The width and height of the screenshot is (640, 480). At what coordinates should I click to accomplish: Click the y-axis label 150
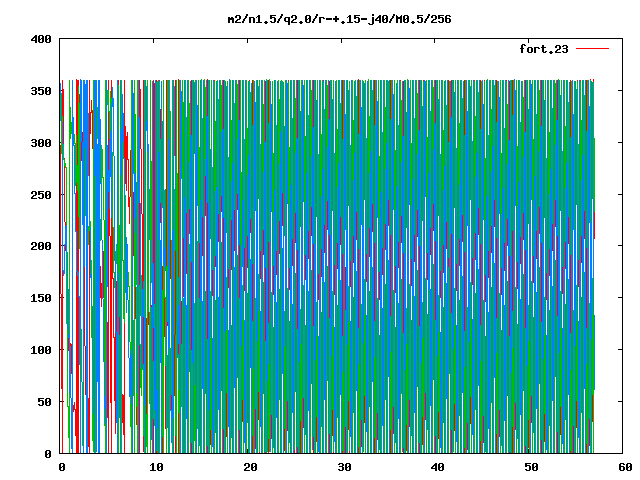point(41,298)
